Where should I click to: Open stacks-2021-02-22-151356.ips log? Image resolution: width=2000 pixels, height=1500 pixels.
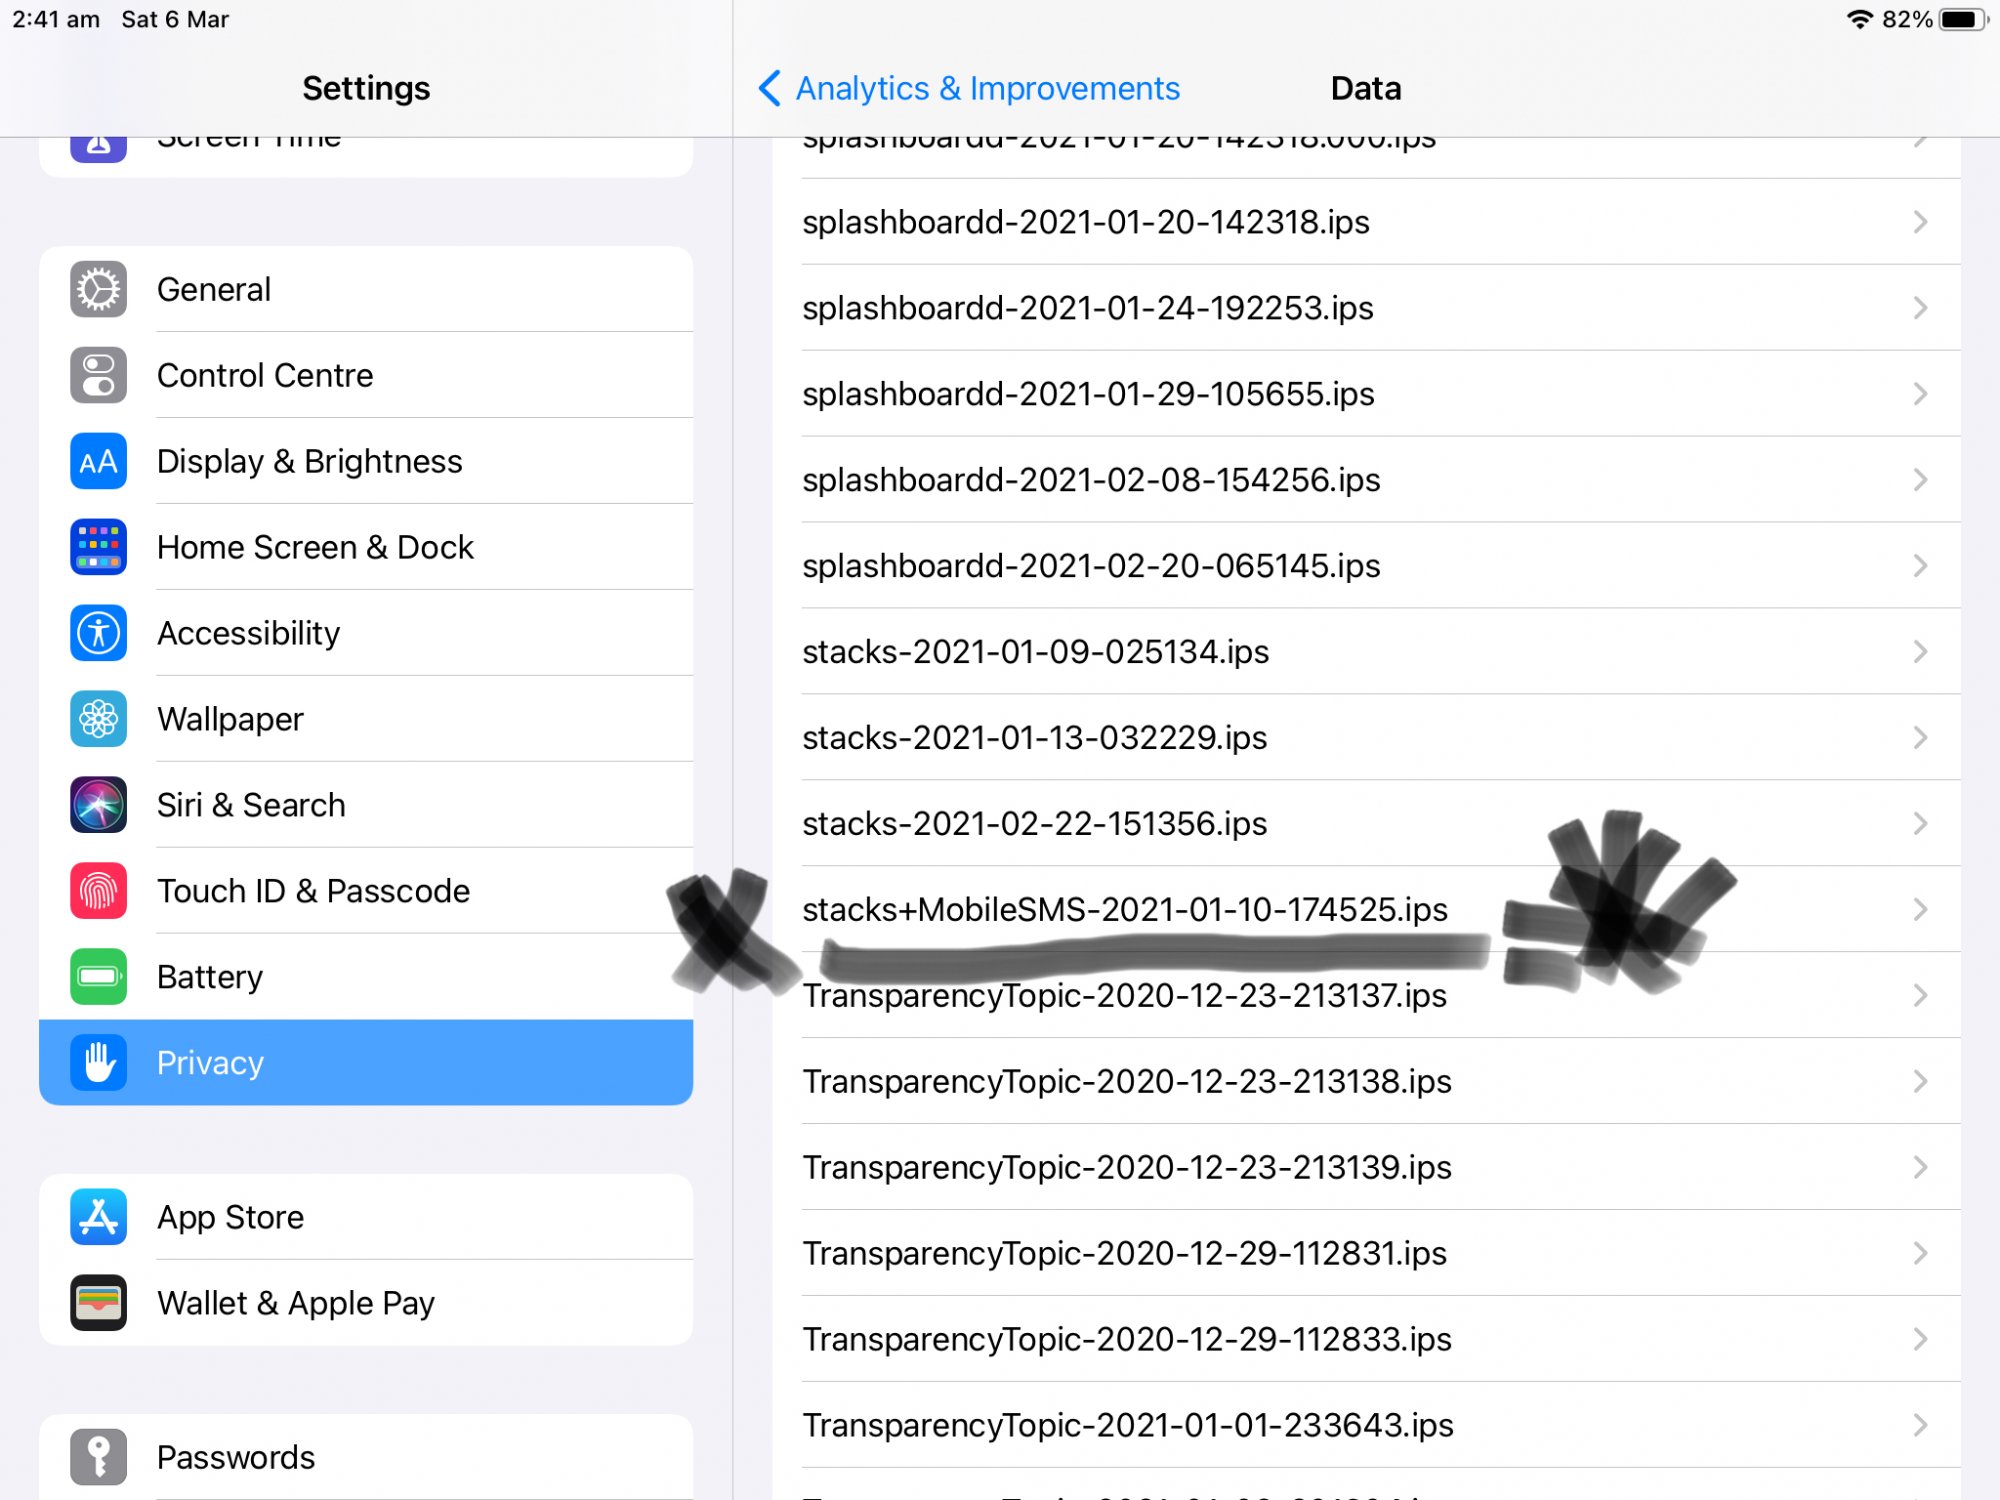pos(1035,824)
